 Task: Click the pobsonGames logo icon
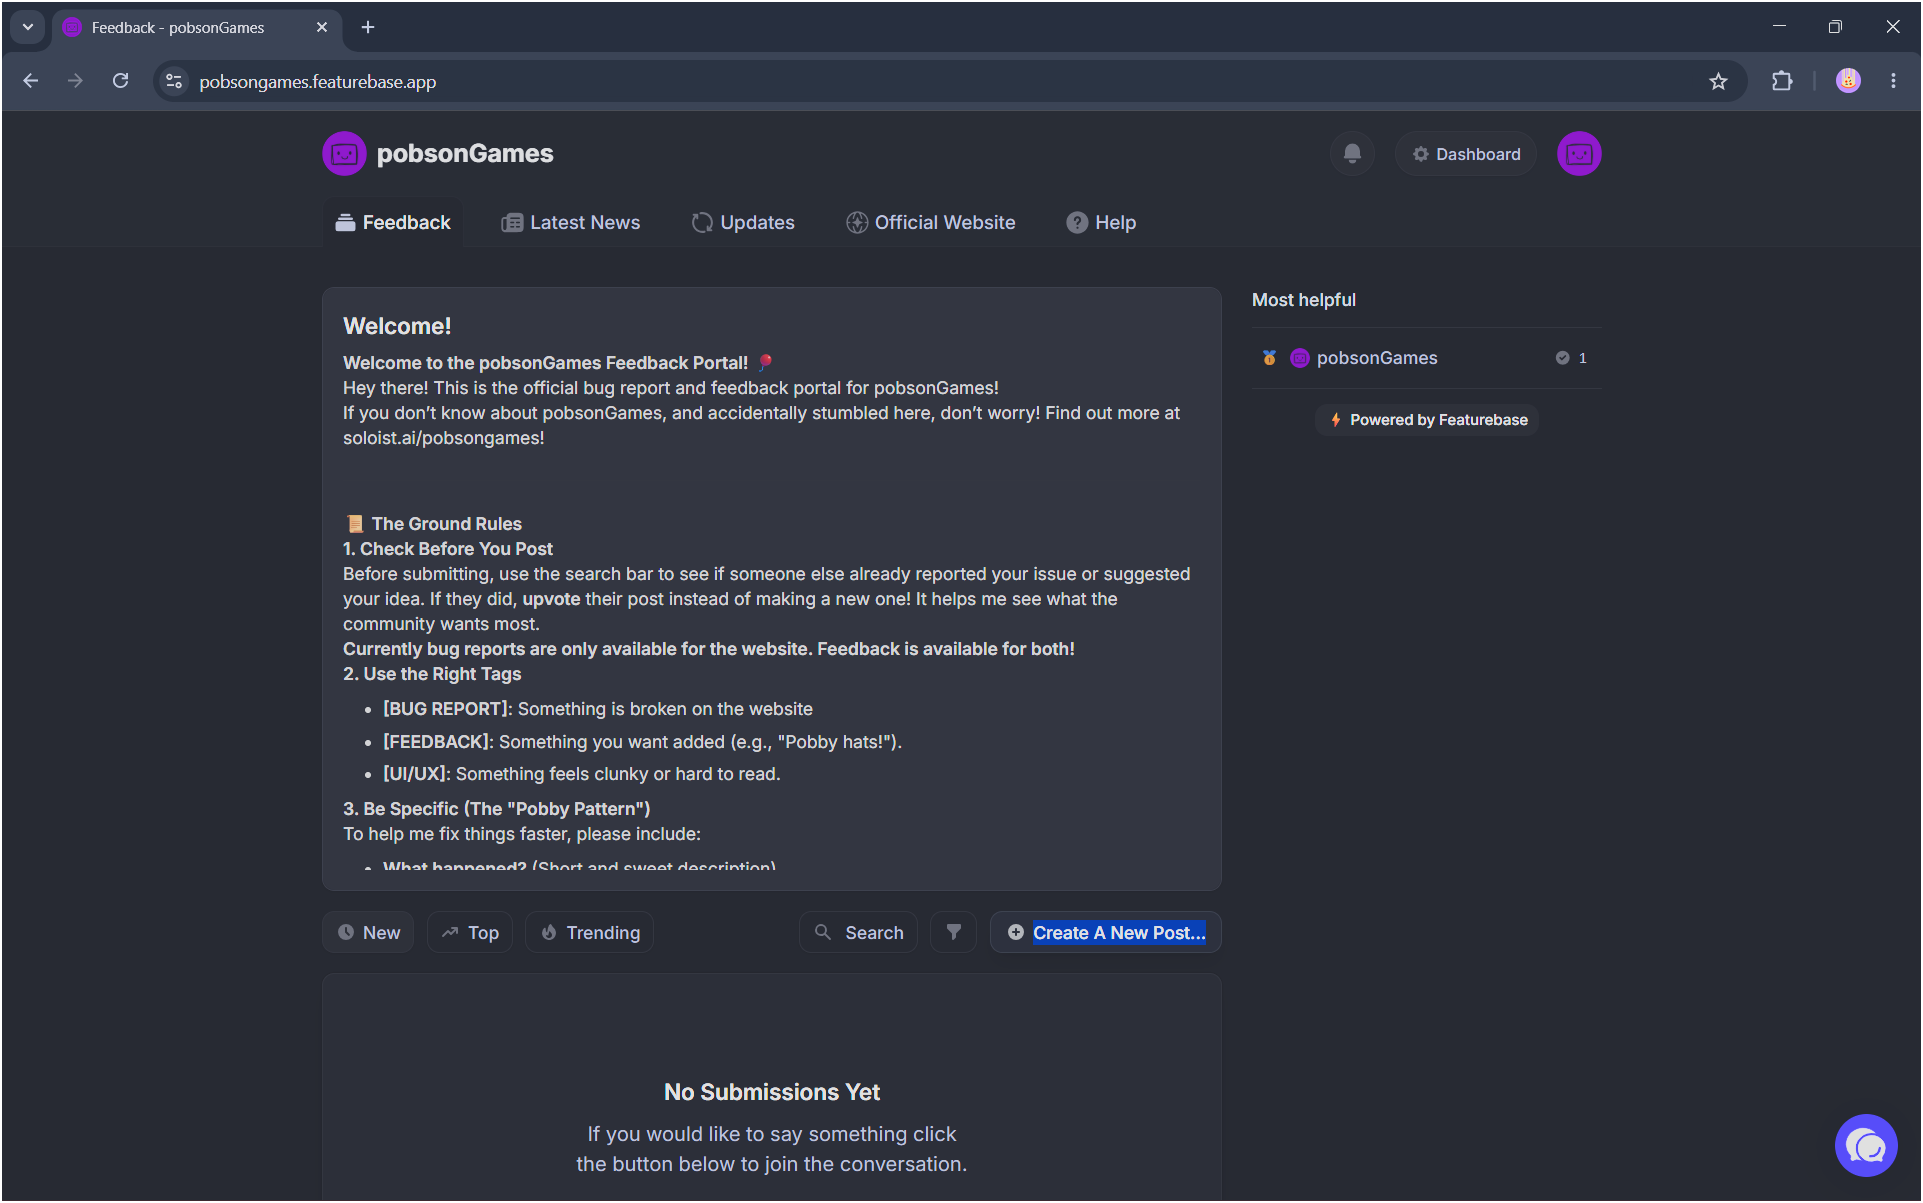pyautogui.click(x=344, y=154)
